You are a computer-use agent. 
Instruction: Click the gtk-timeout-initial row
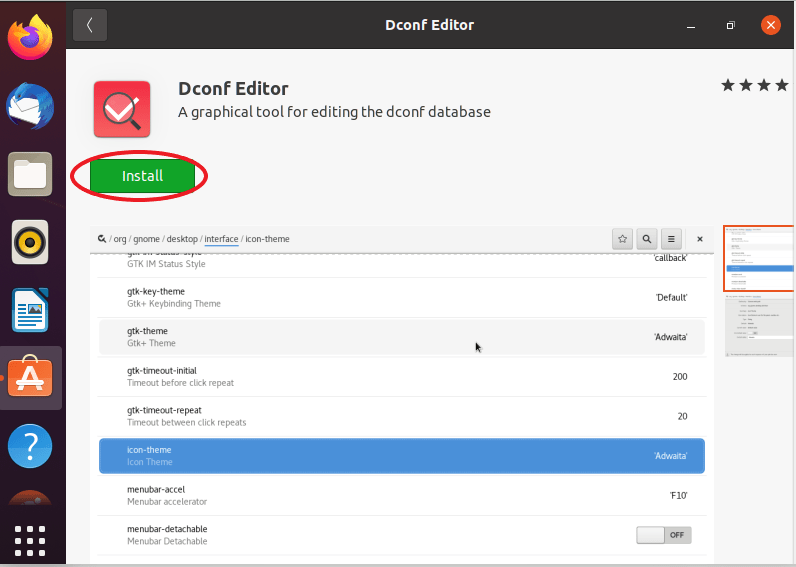tap(402, 377)
